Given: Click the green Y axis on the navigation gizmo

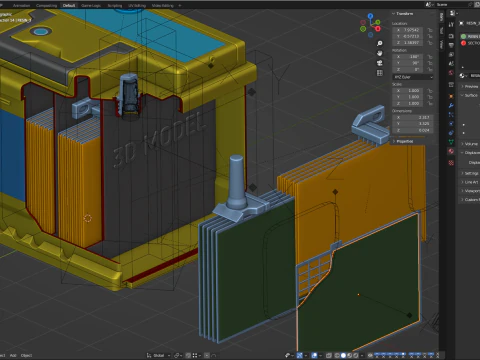Looking at the screenshot, I should pyautogui.click(x=378, y=22).
